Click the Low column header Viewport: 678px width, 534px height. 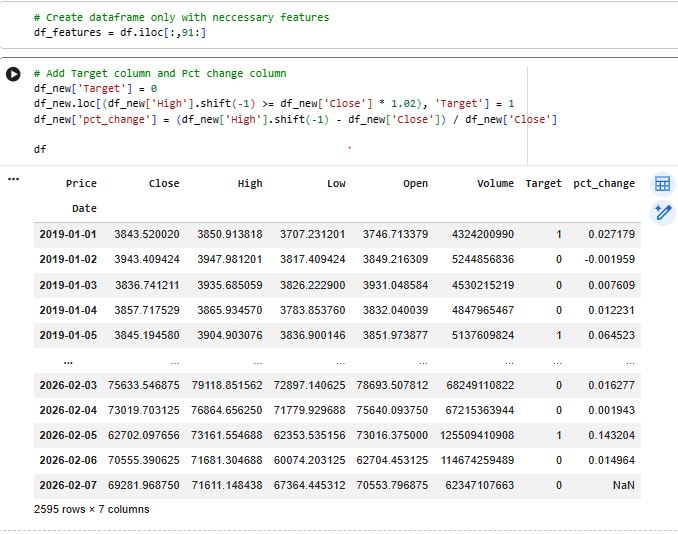[x=336, y=184]
